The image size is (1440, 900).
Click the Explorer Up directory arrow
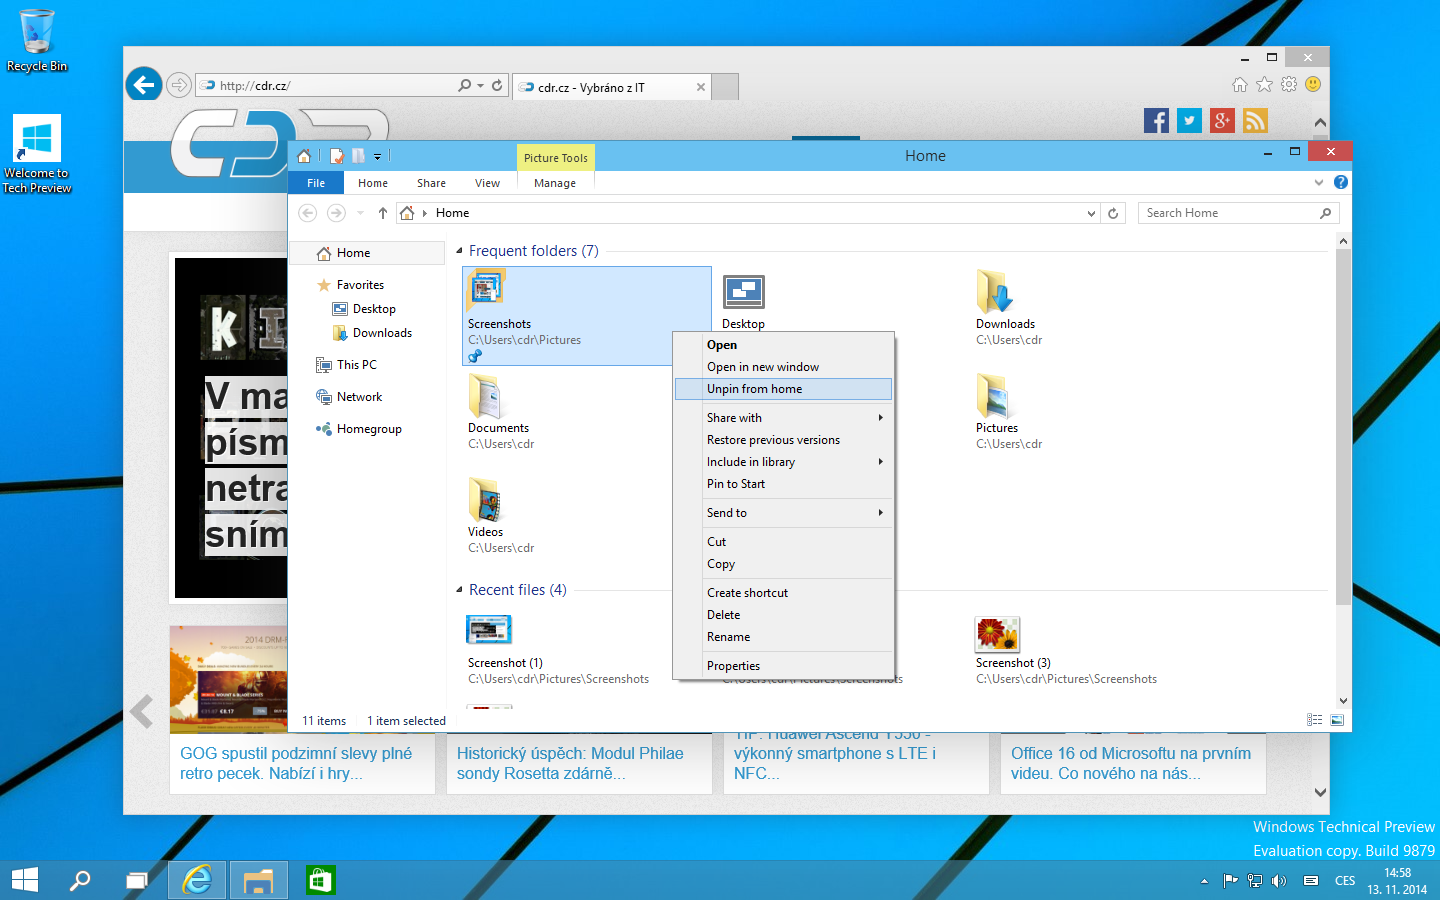click(382, 213)
